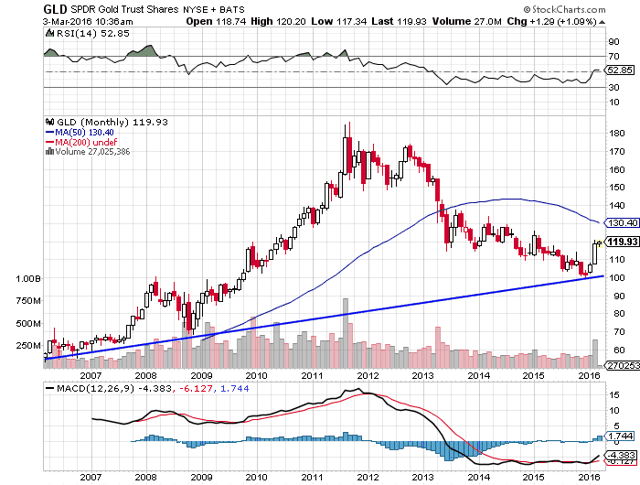Click the -4.383 MACD line value tag
640x485 pixels.
621,455
